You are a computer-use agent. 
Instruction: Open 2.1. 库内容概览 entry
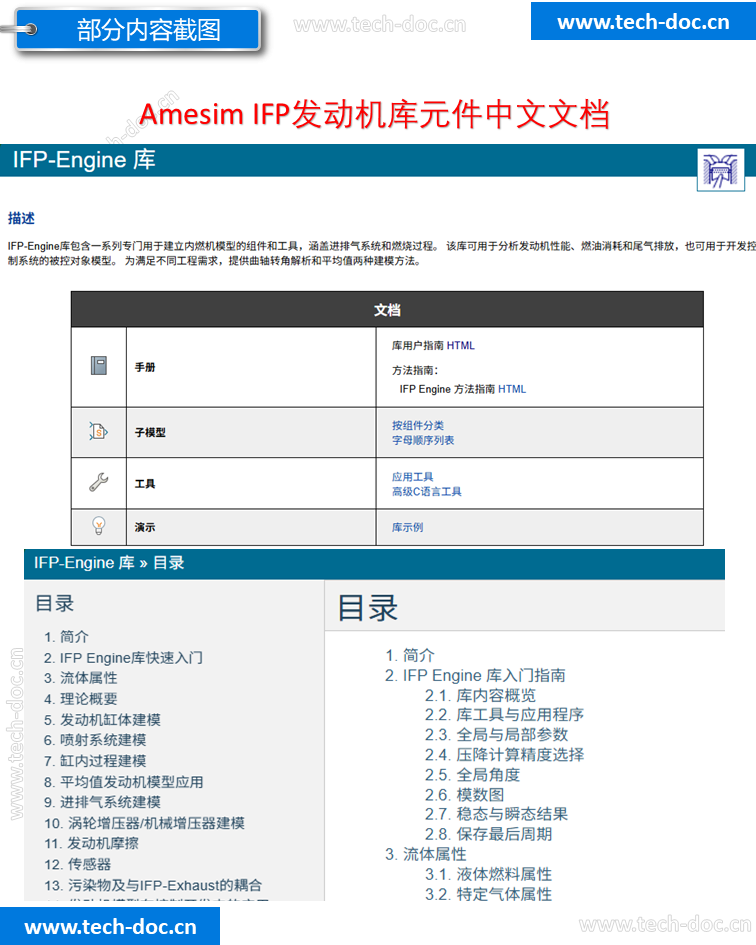click(480, 695)
